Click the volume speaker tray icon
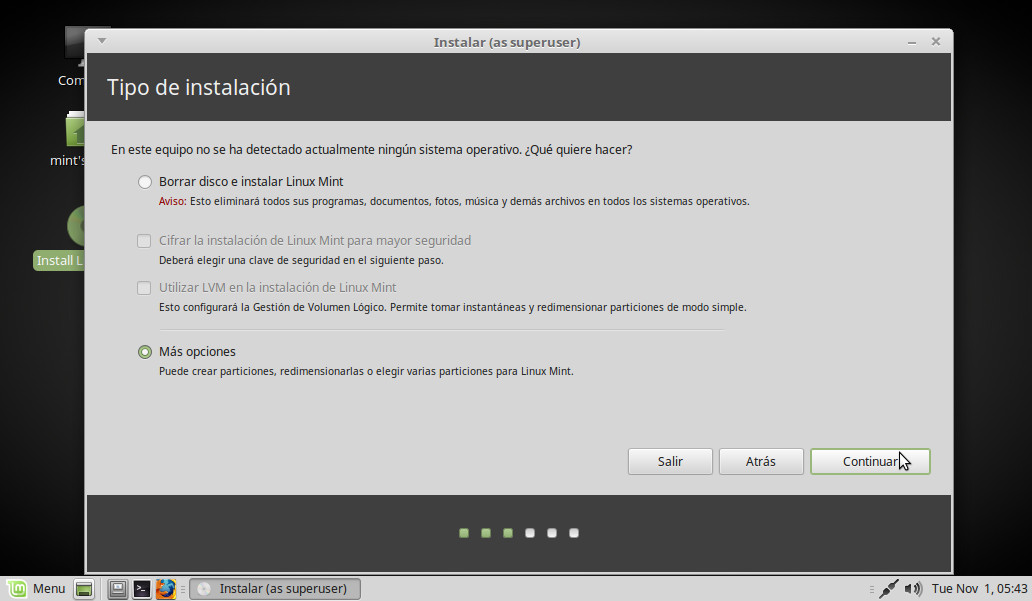 coord(912,589)
